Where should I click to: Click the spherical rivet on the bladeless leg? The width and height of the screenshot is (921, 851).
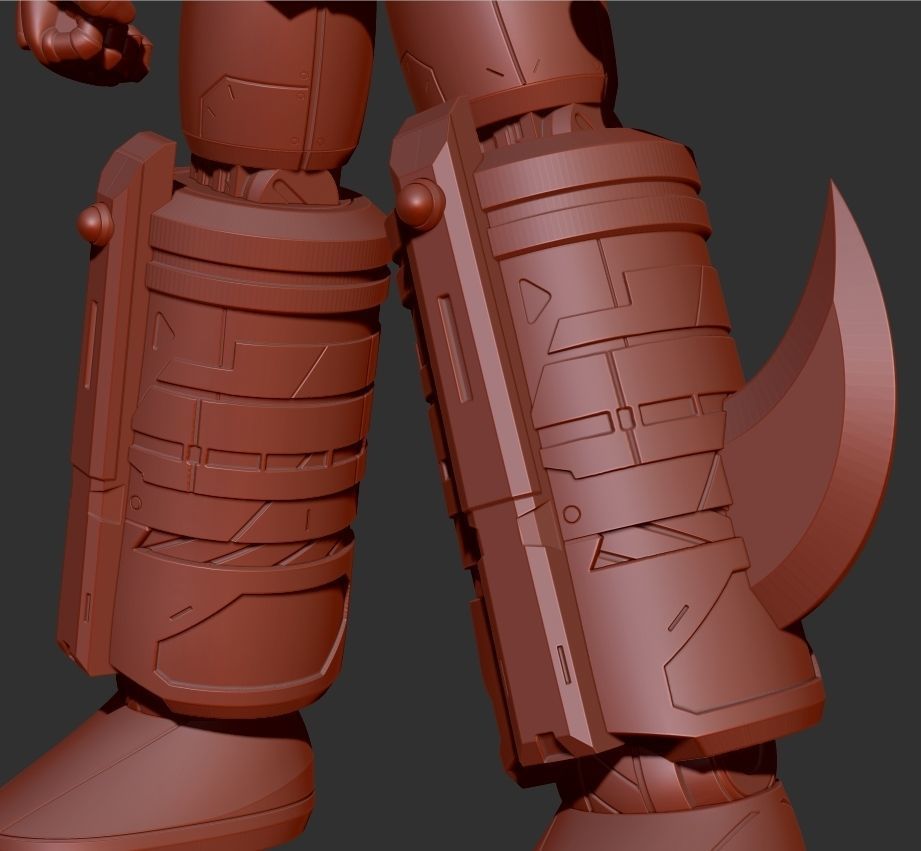94,222
